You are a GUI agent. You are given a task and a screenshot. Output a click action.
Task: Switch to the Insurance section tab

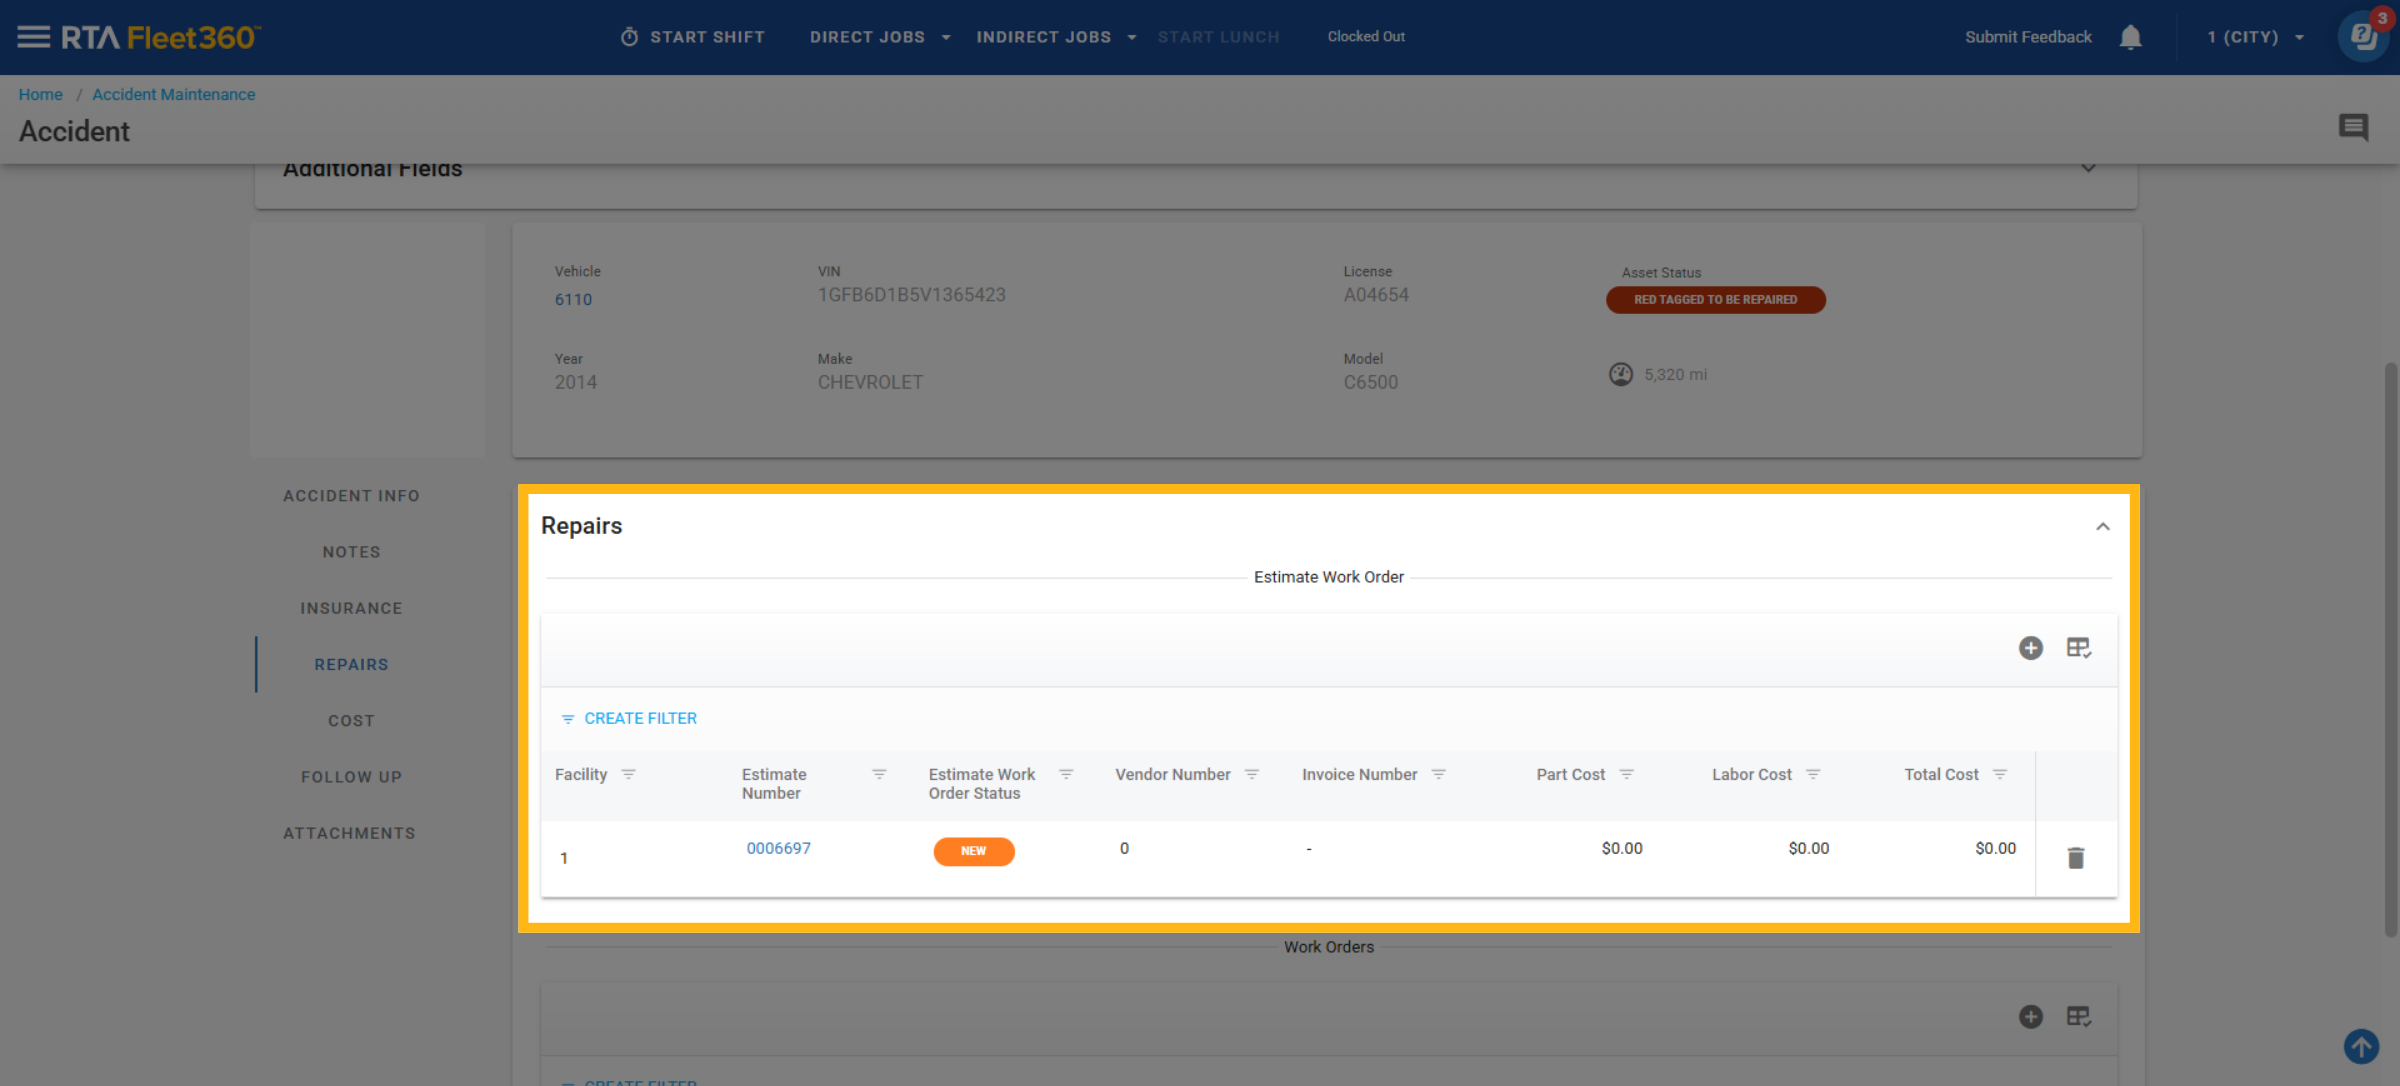click(x=351, y=608)
